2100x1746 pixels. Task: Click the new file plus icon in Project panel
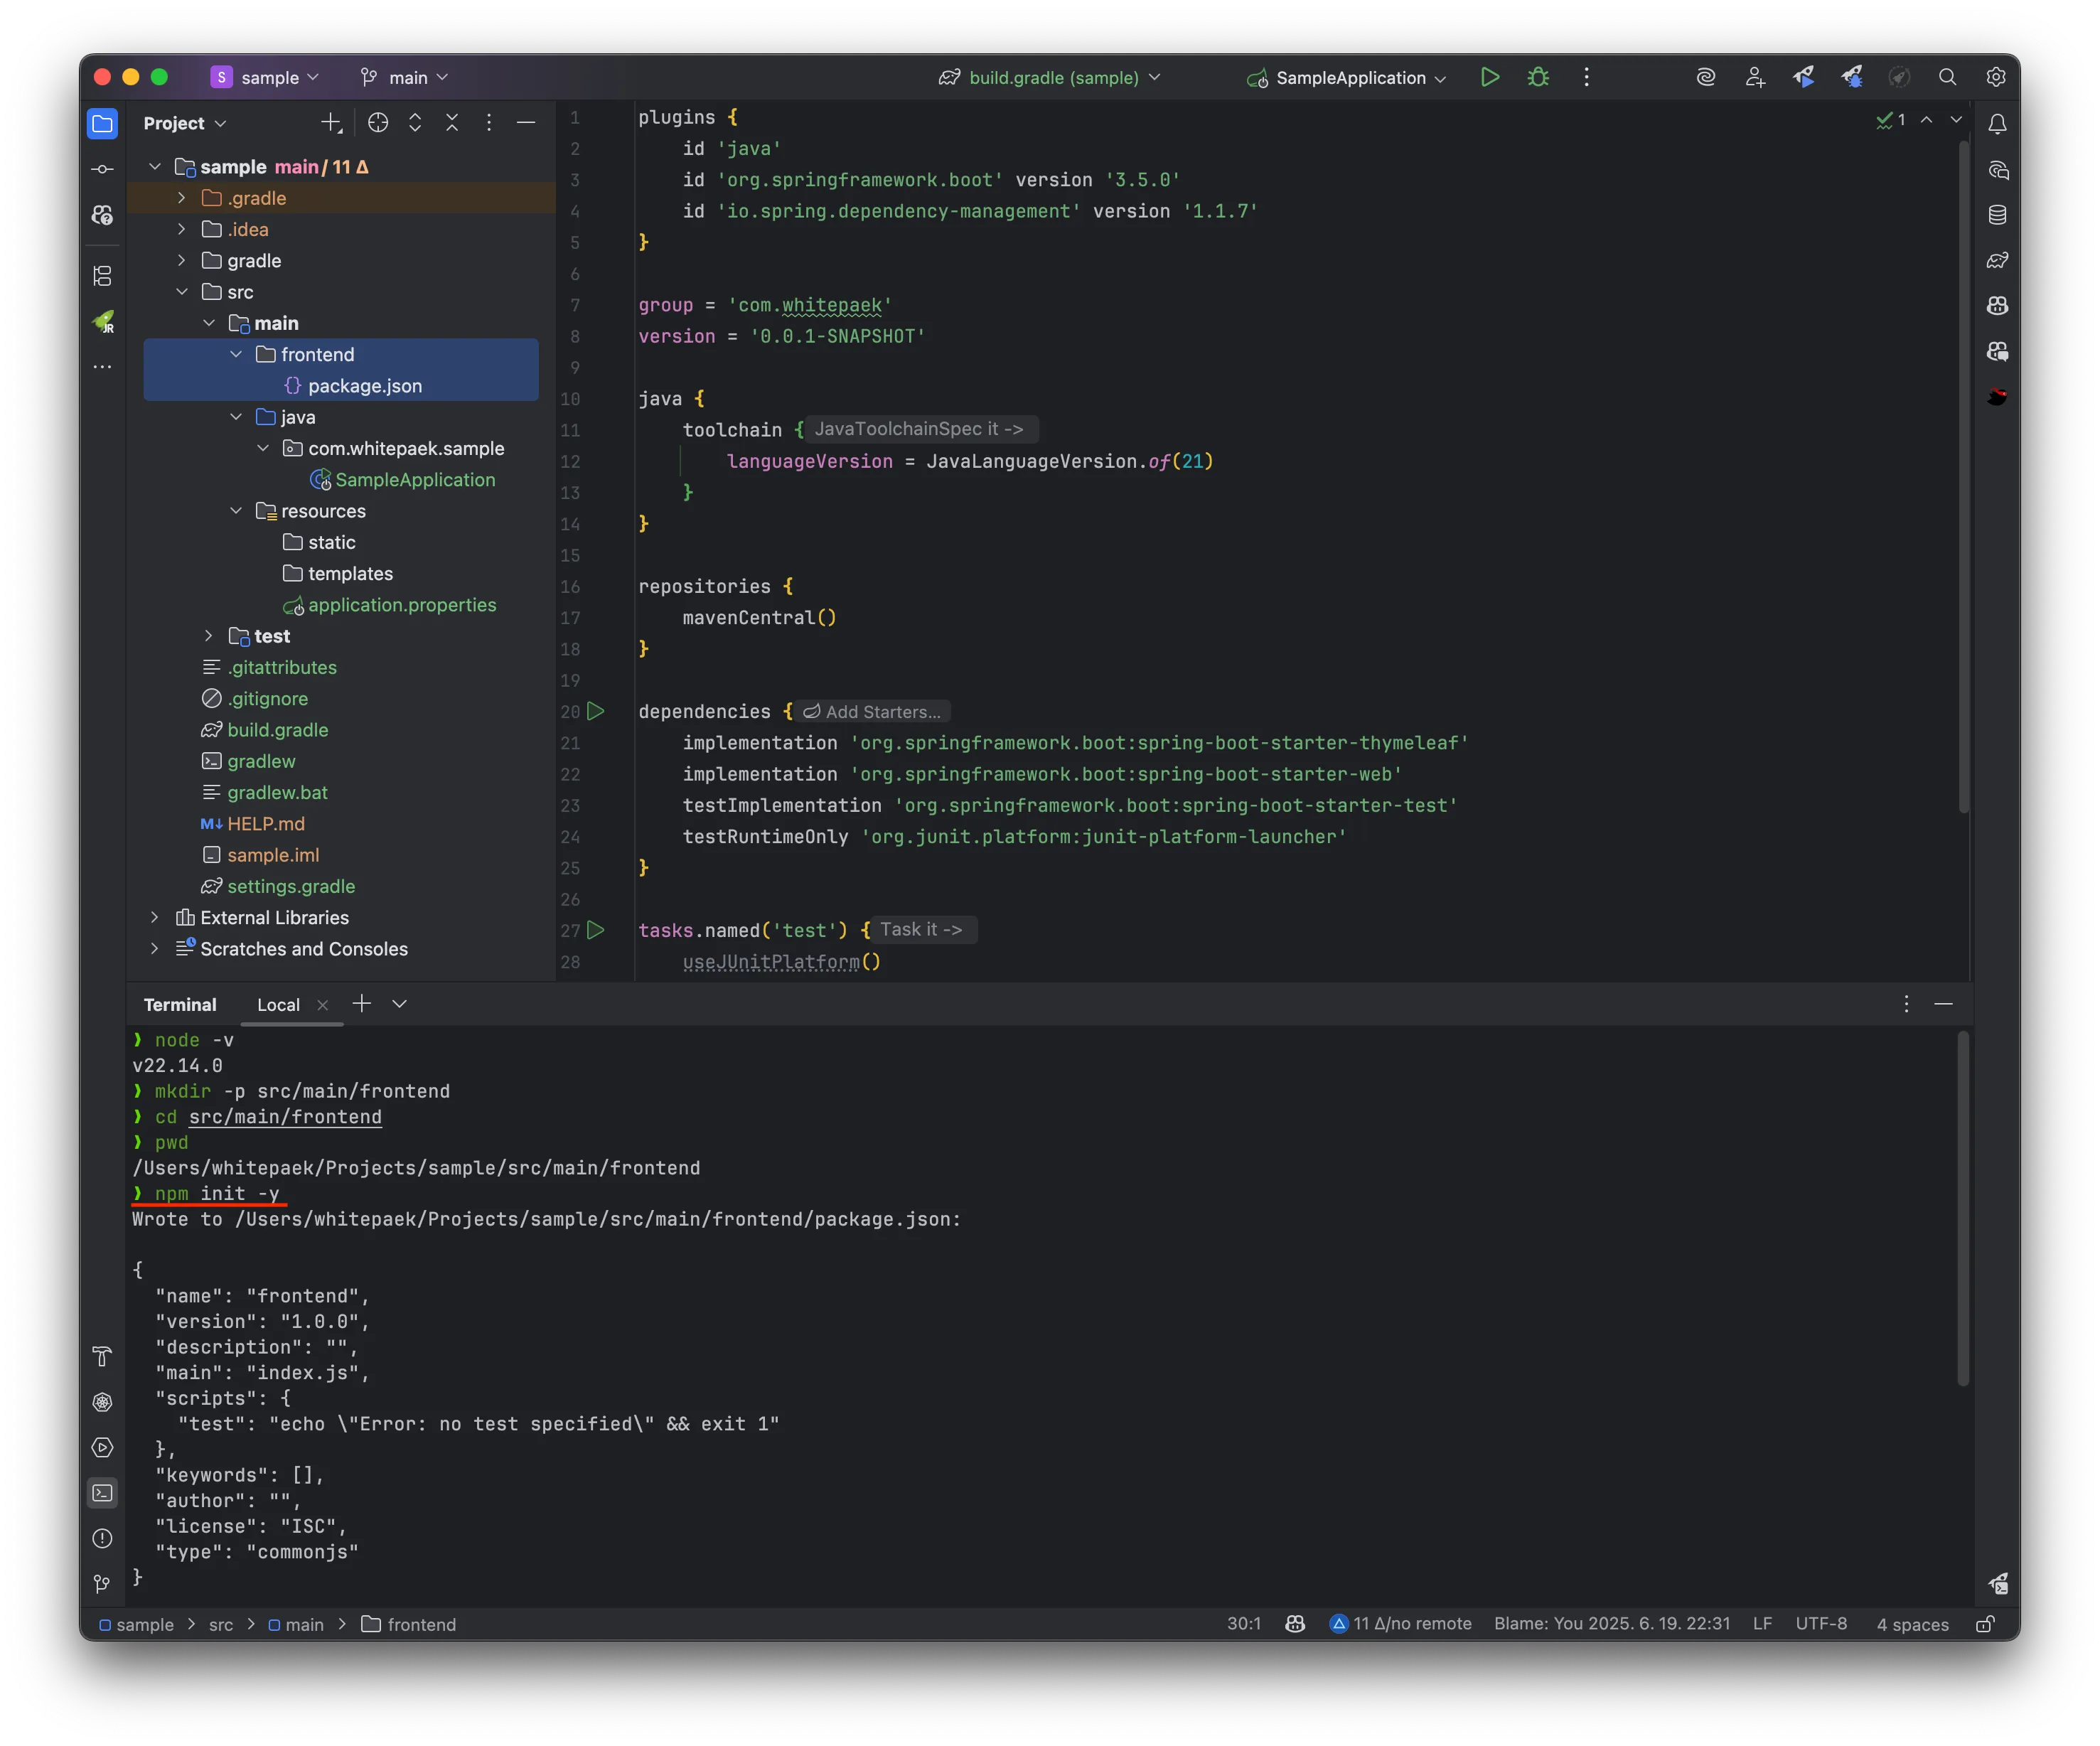tap(331, 123)
